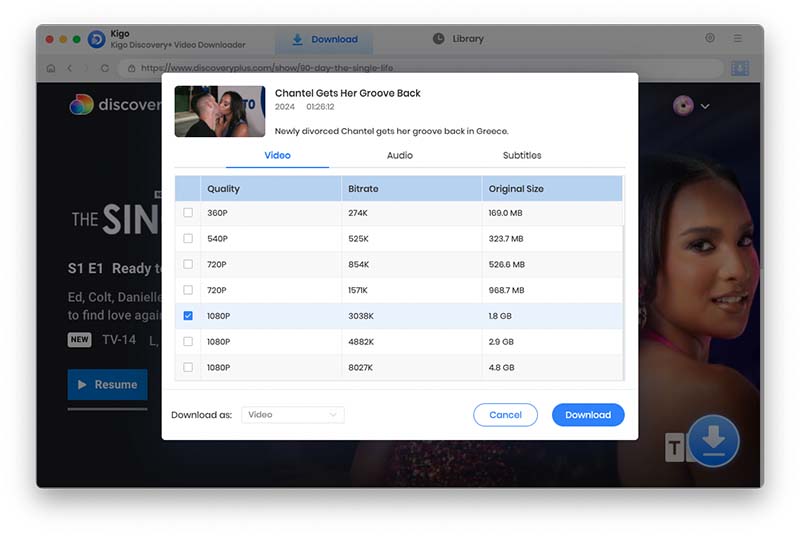Check the 1080P 8027K row

tap(188, 367)
